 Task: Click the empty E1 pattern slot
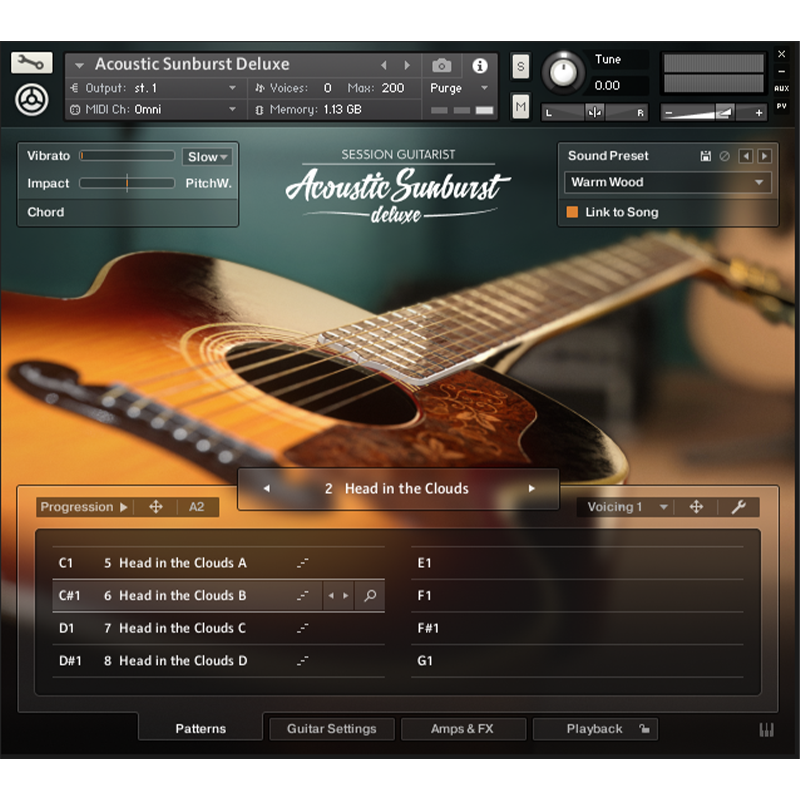(577, 563)
